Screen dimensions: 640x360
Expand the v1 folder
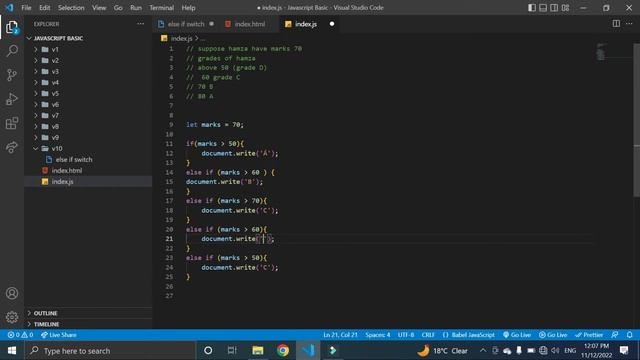[55, 49]
